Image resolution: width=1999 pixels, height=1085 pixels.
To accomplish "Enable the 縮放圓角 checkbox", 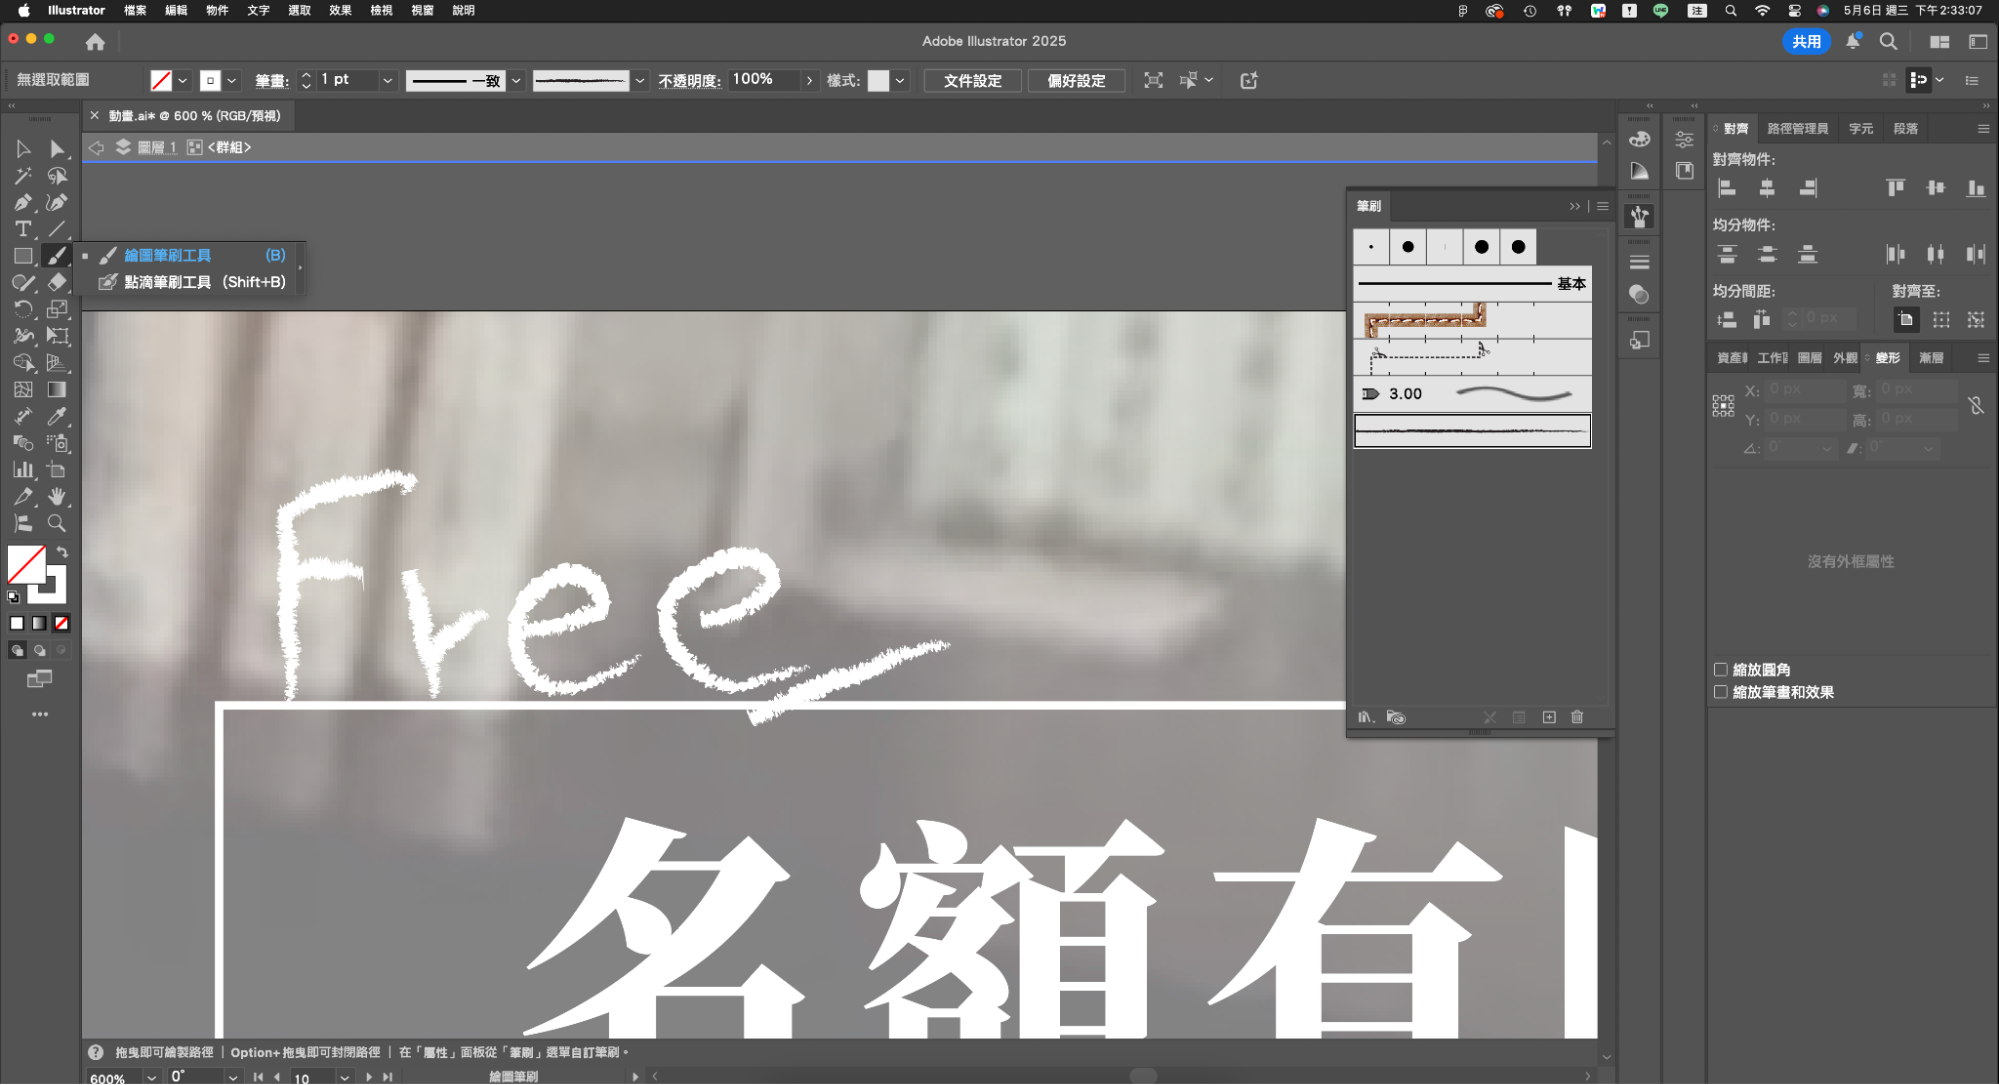I will [x=1721, y=670].
